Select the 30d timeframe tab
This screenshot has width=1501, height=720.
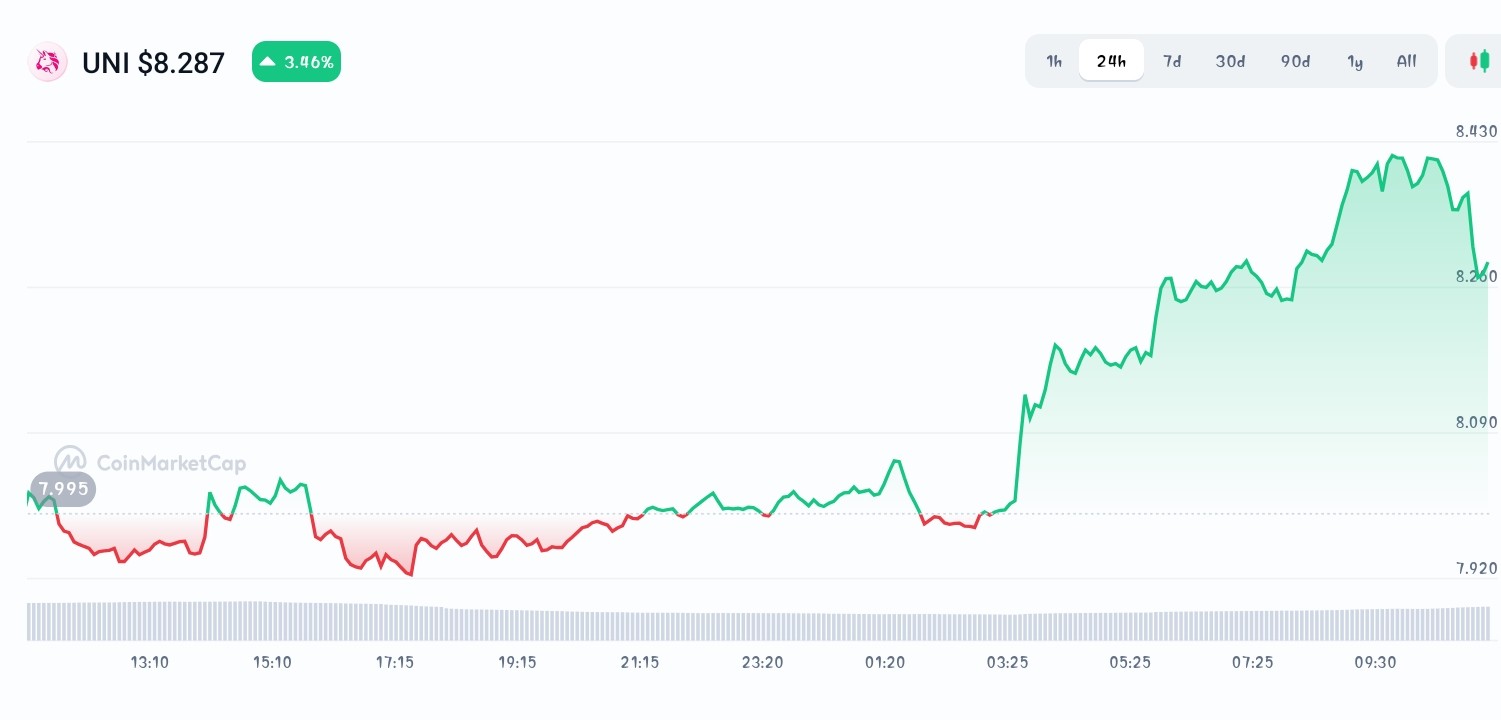pos(1230,61)
